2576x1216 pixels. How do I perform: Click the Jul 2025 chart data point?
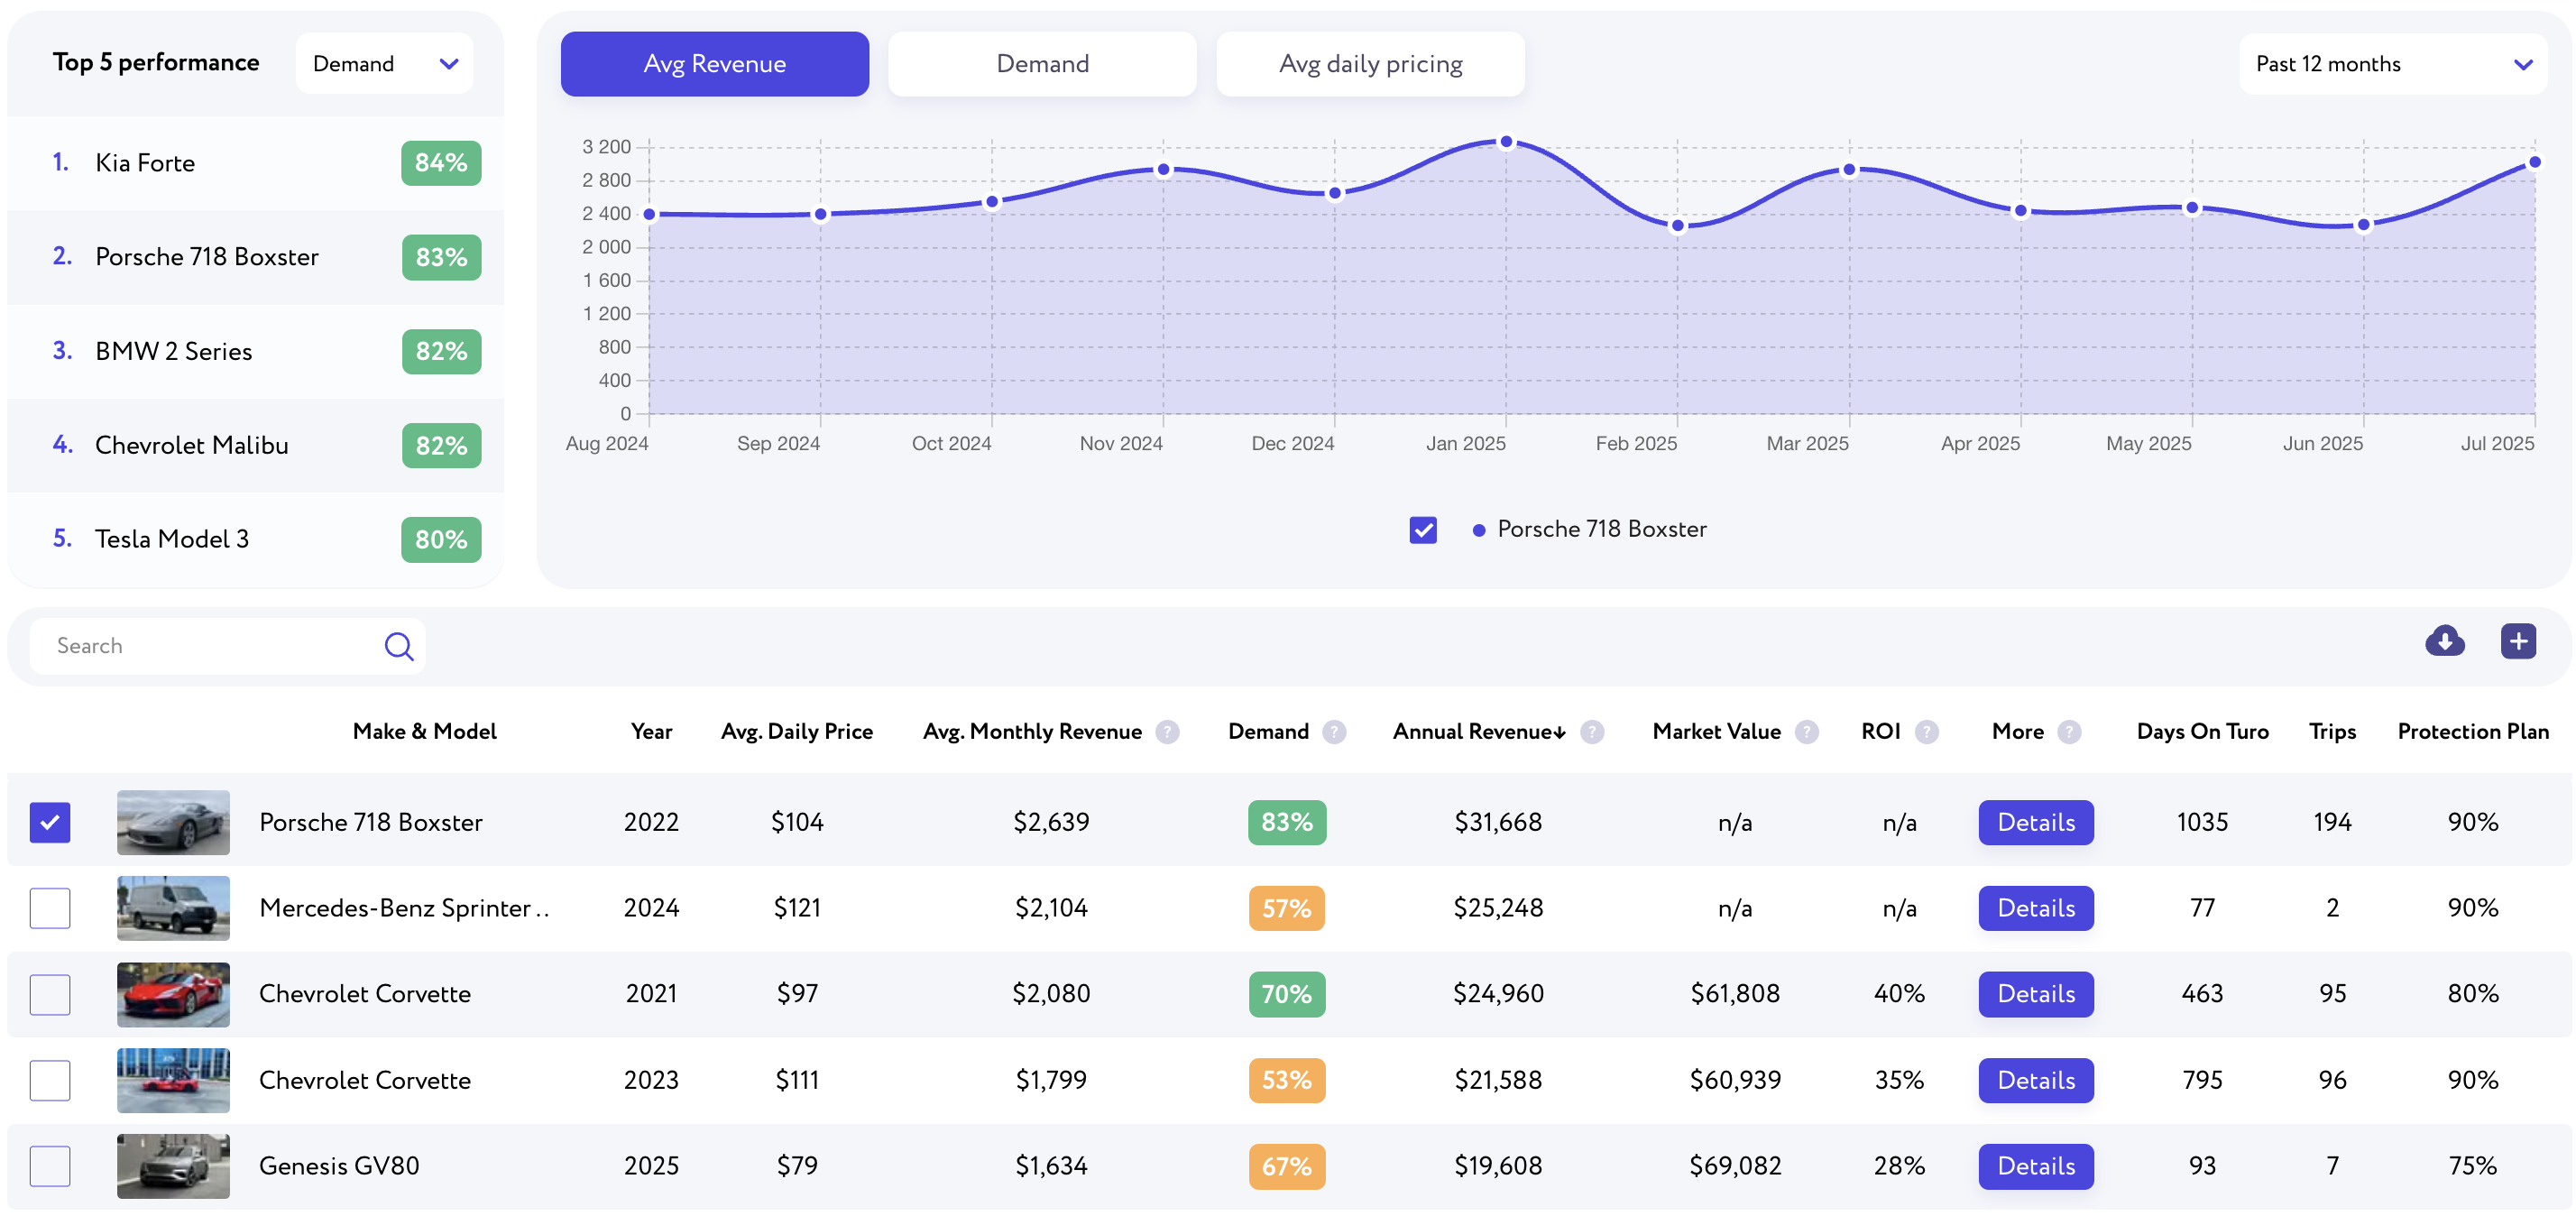click(2535, 162)
